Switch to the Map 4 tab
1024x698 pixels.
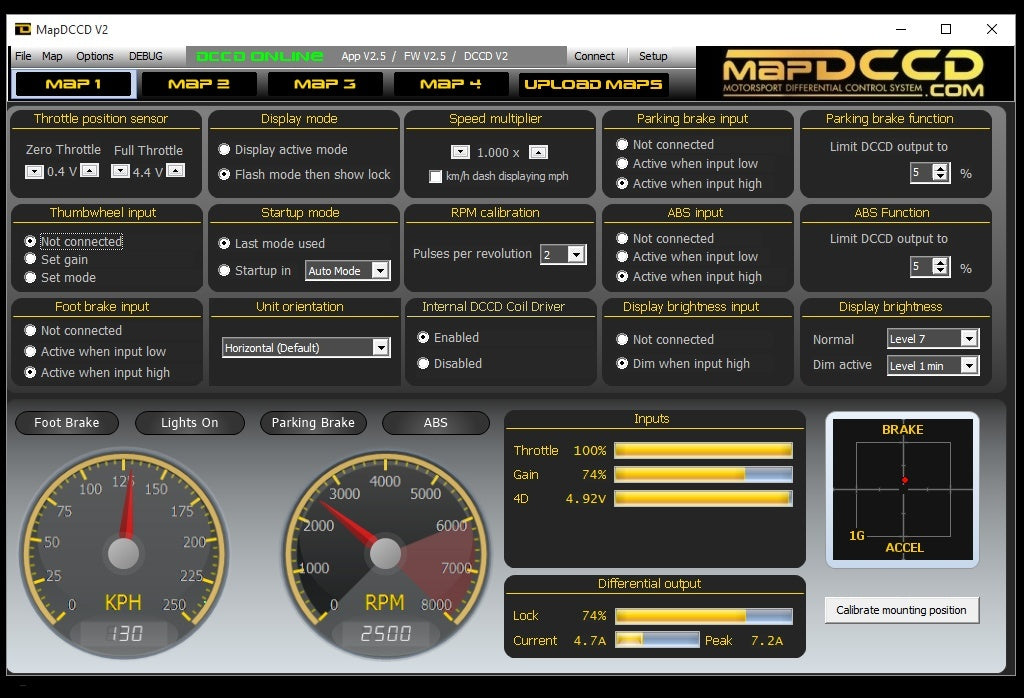tap(451, 84)
